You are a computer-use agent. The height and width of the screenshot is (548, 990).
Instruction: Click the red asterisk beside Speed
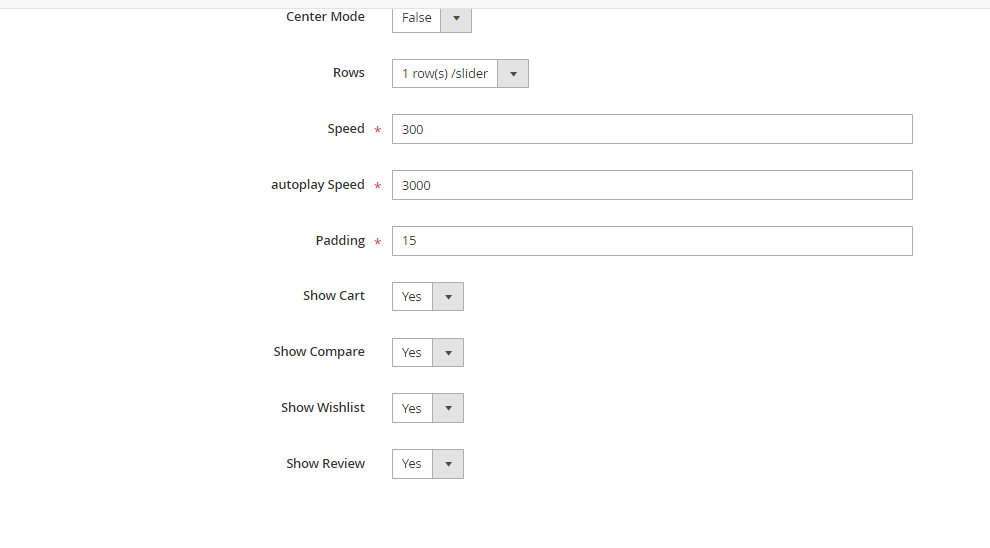click(377, 131)
